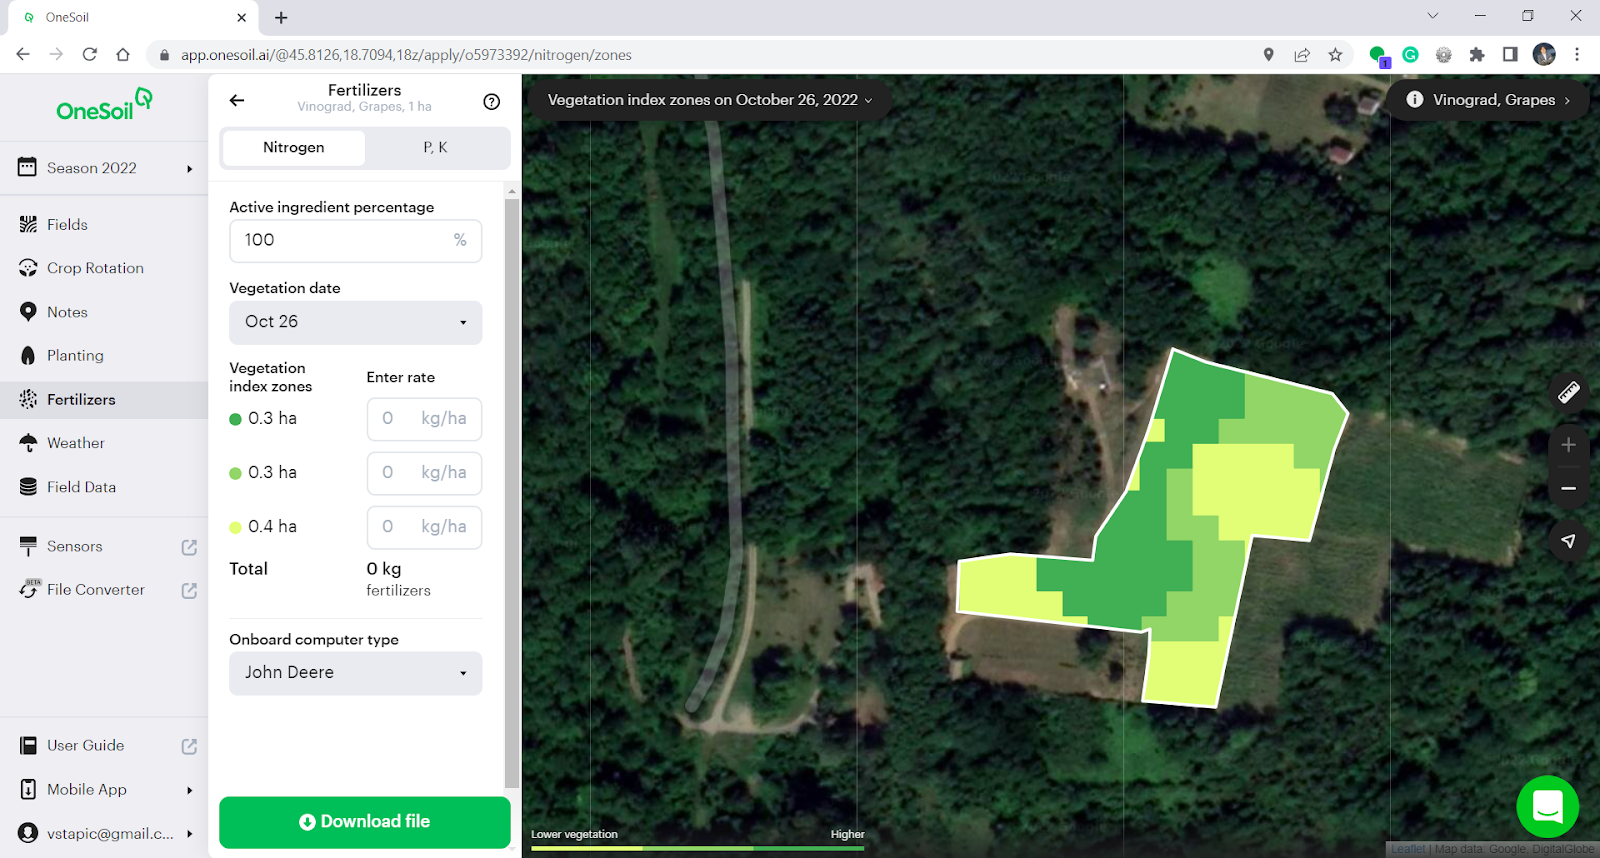1600x858 pixels.
Task: Open browser side panel icon
Action: coord(1510,55)
